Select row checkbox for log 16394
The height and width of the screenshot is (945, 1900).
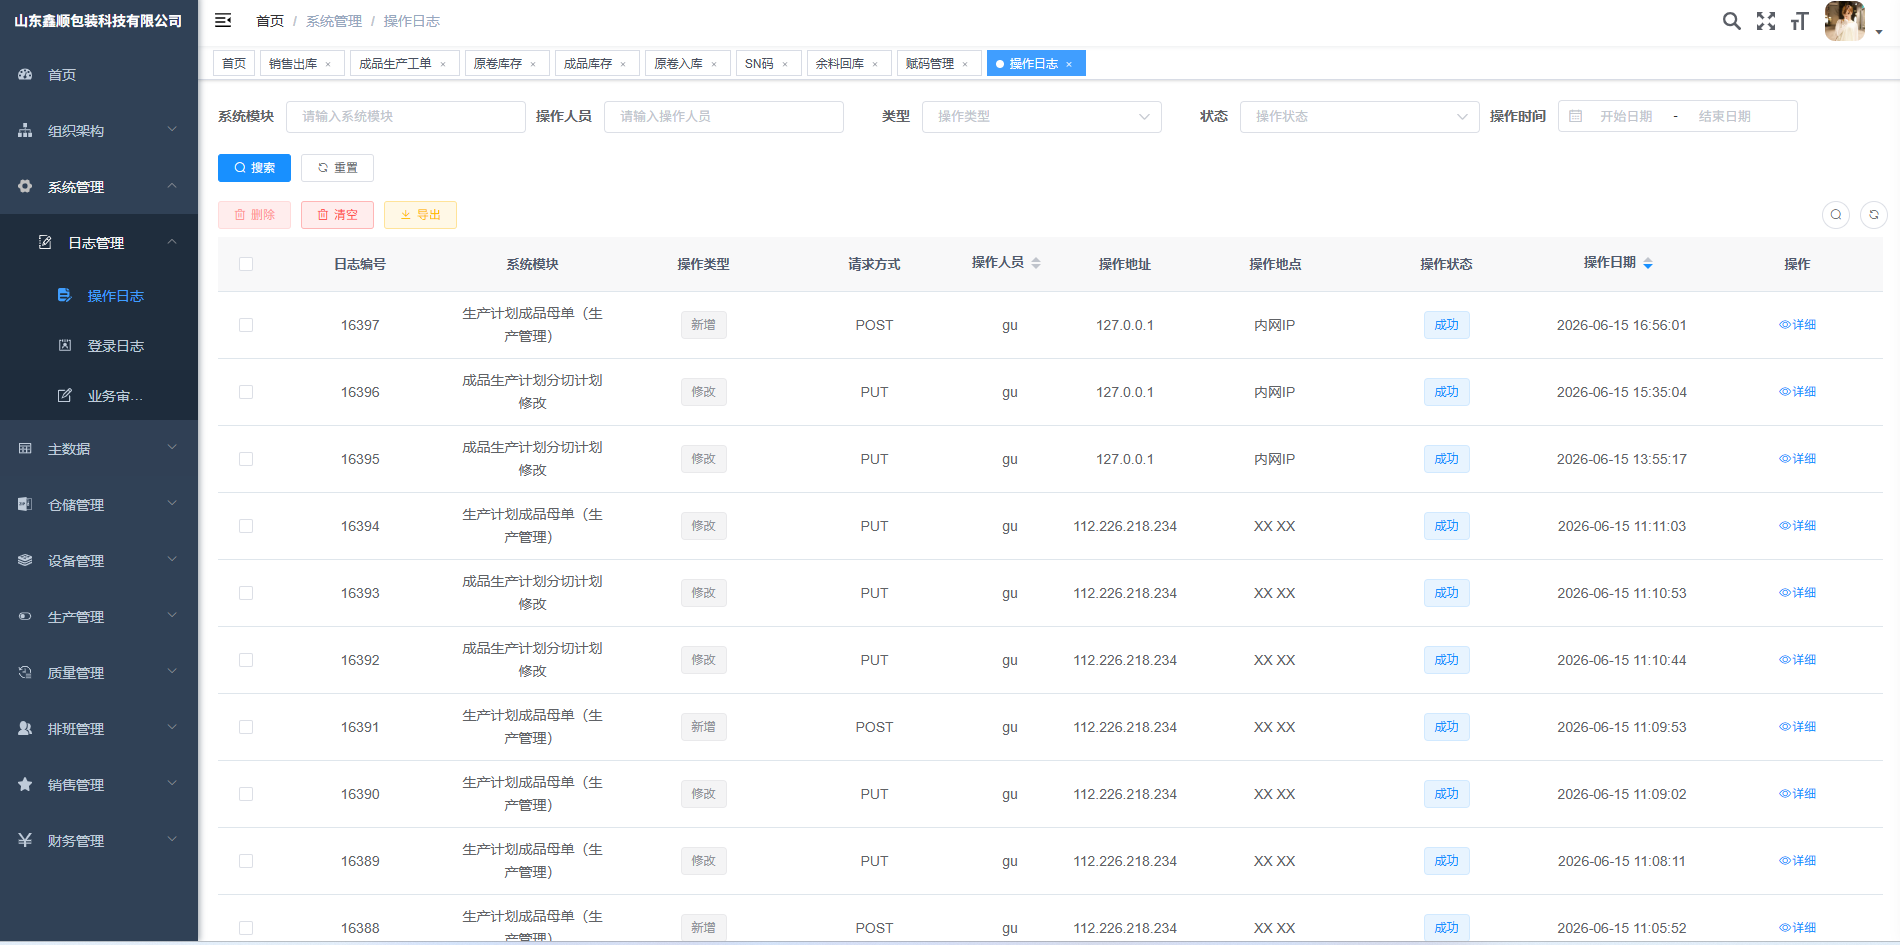tap(246, 526)
